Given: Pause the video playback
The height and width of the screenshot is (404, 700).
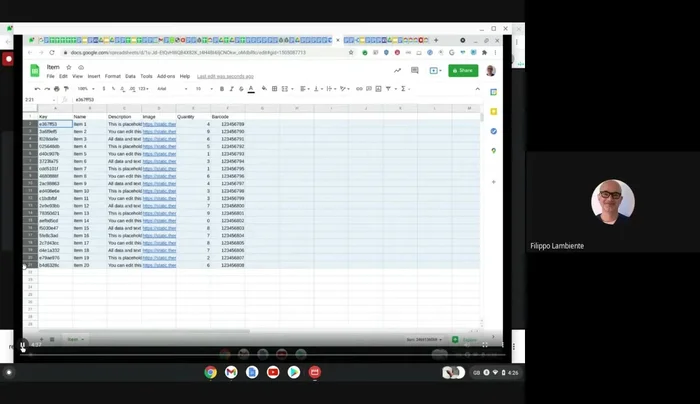Looking at the screenshot, I should [x=22, y=345].
